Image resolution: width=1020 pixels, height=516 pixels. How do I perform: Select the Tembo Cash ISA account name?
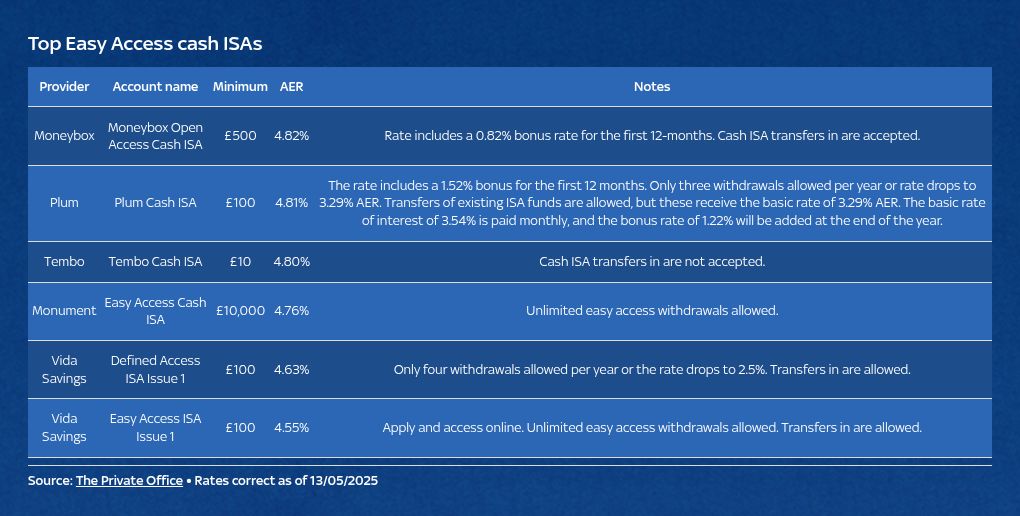155,262
